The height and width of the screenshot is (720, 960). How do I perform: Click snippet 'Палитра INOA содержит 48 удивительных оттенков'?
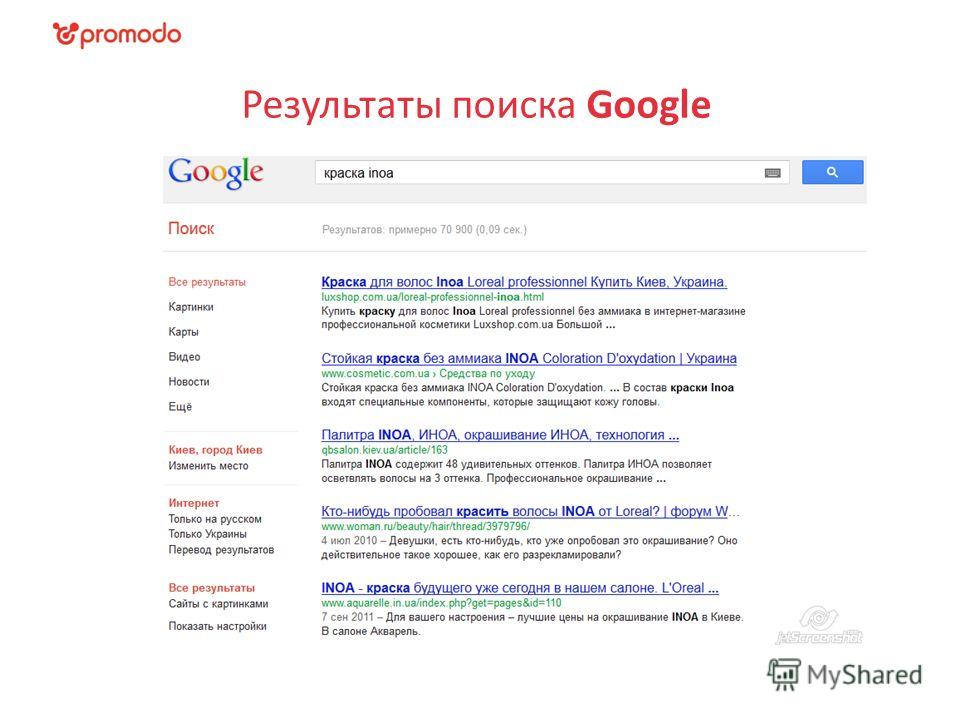[x=449, y=465]
